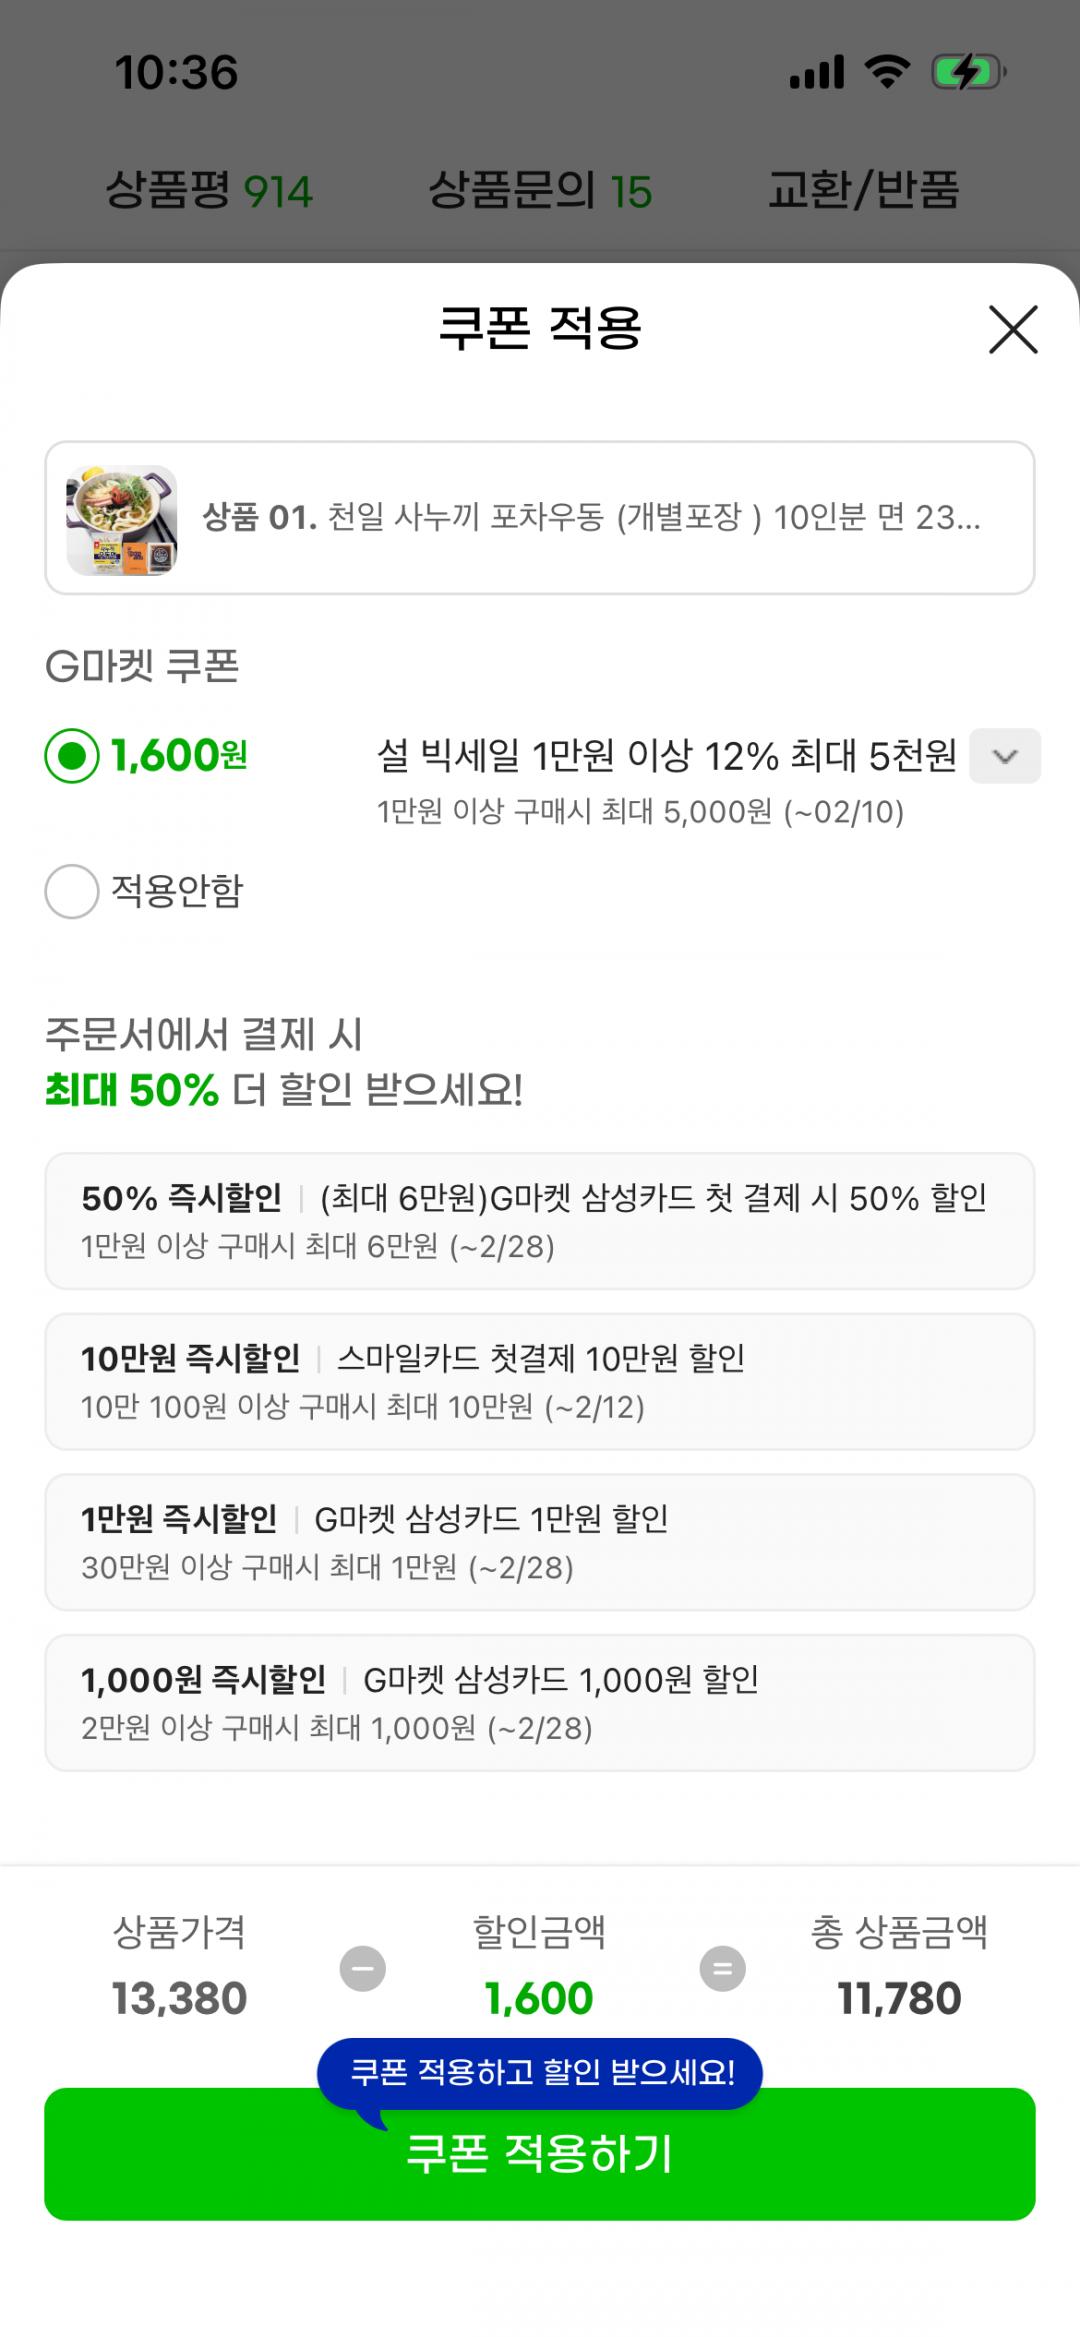Go to the 교환/반품 tab
Image resolution: width=1080 pixels, height=2337 pixels.
click(x=863, y=190)
